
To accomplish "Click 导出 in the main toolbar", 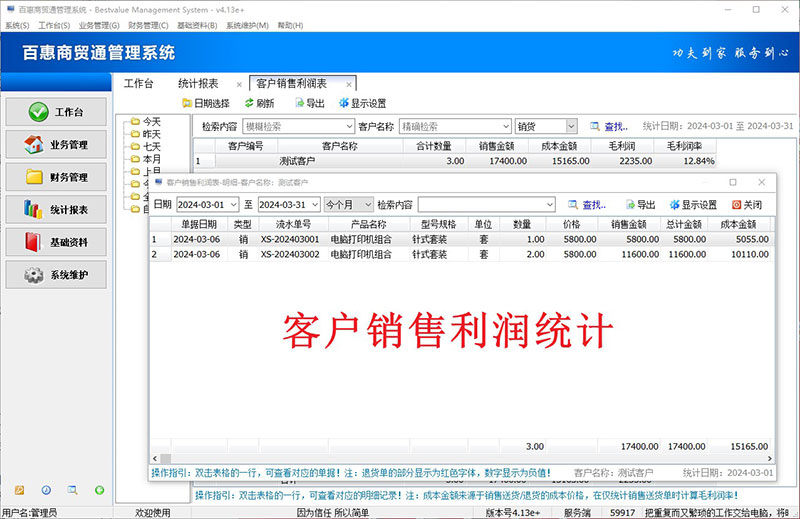I will coord(310,104).
